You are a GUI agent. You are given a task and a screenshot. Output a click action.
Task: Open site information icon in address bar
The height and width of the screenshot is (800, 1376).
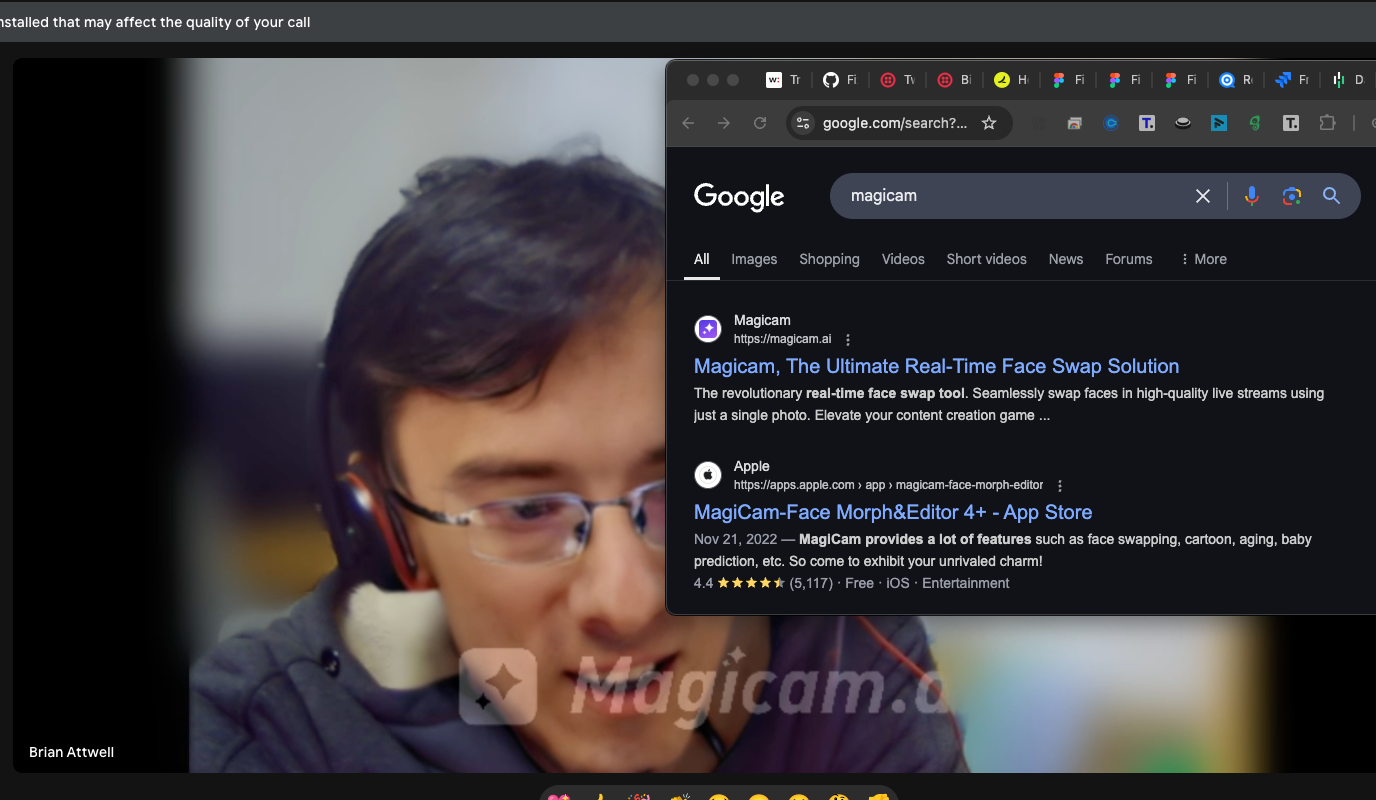tap(802, 123)
